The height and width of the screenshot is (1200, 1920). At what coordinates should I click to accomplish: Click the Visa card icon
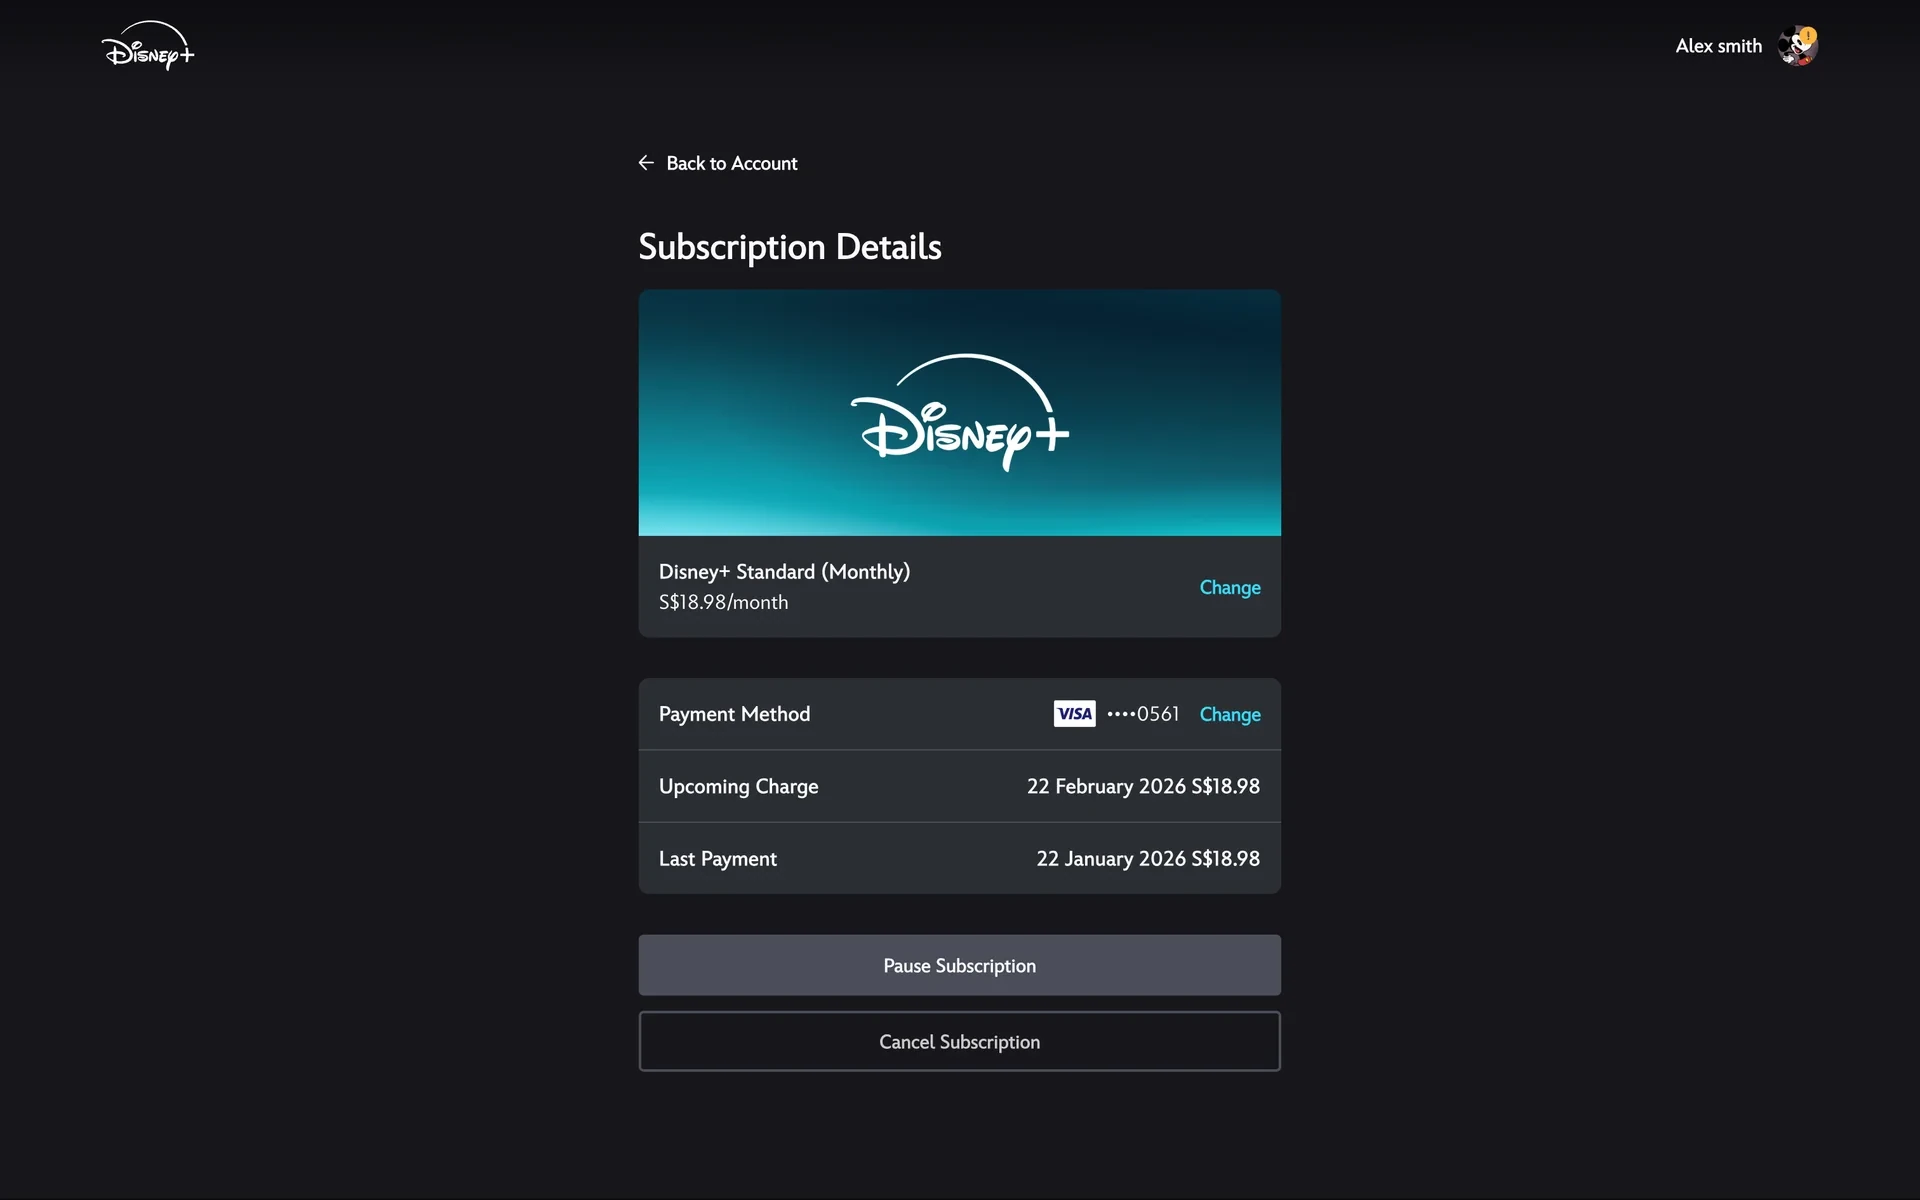click(x=1074, y=714)
